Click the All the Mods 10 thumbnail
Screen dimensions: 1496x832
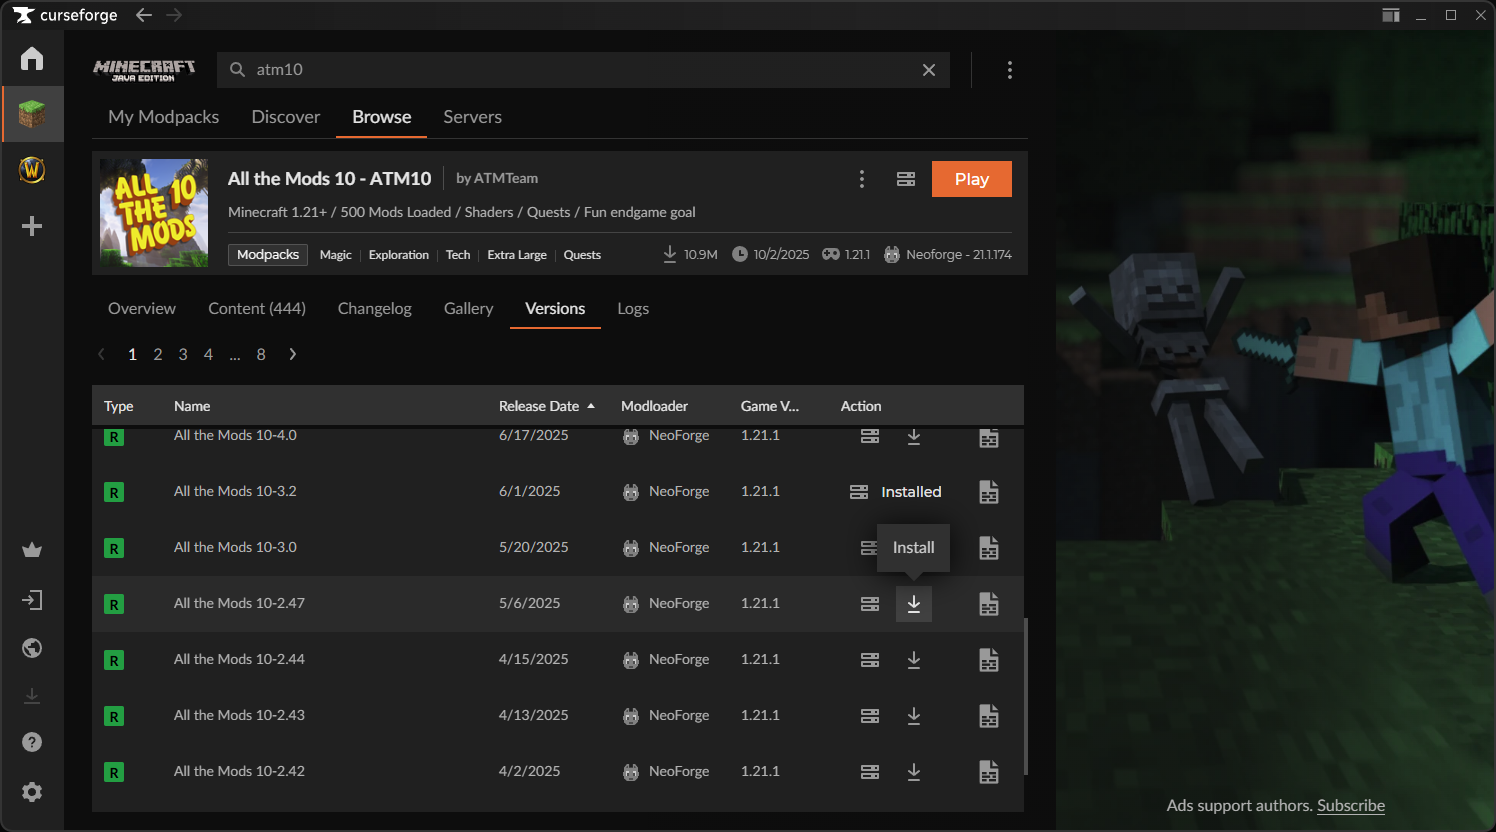[x=154, y=213]
